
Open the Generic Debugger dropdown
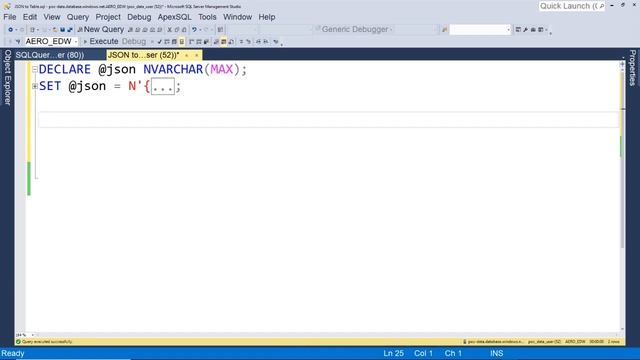click(391, 29)
